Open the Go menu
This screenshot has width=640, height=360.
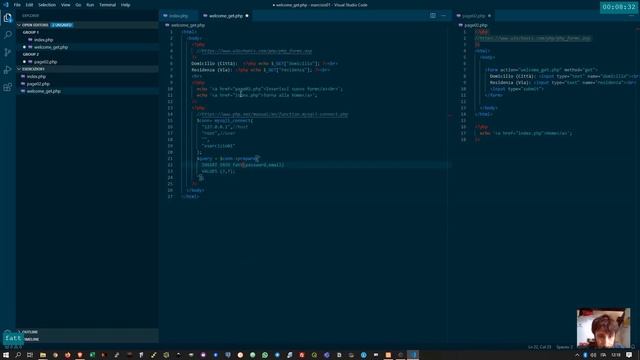pyautogui.click(x=78, y=5)
